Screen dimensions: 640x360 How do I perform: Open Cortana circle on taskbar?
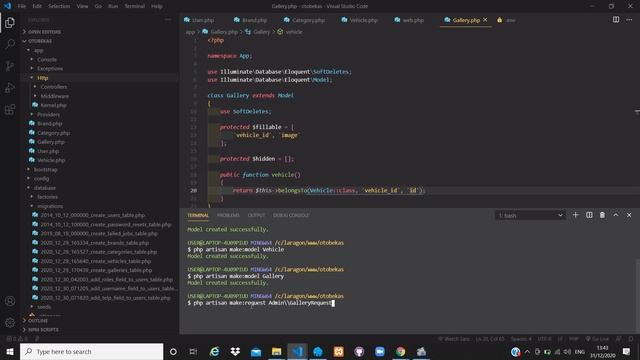(173, 351)
